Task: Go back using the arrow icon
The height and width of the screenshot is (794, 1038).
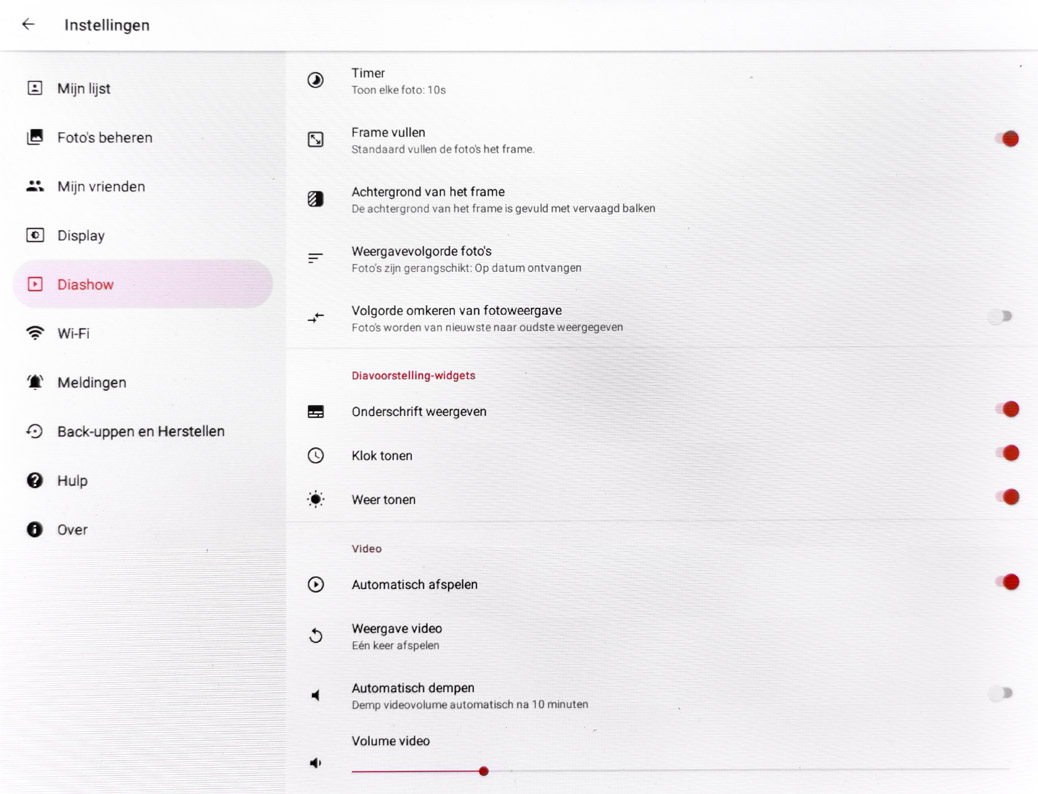Action: [28, 24]
